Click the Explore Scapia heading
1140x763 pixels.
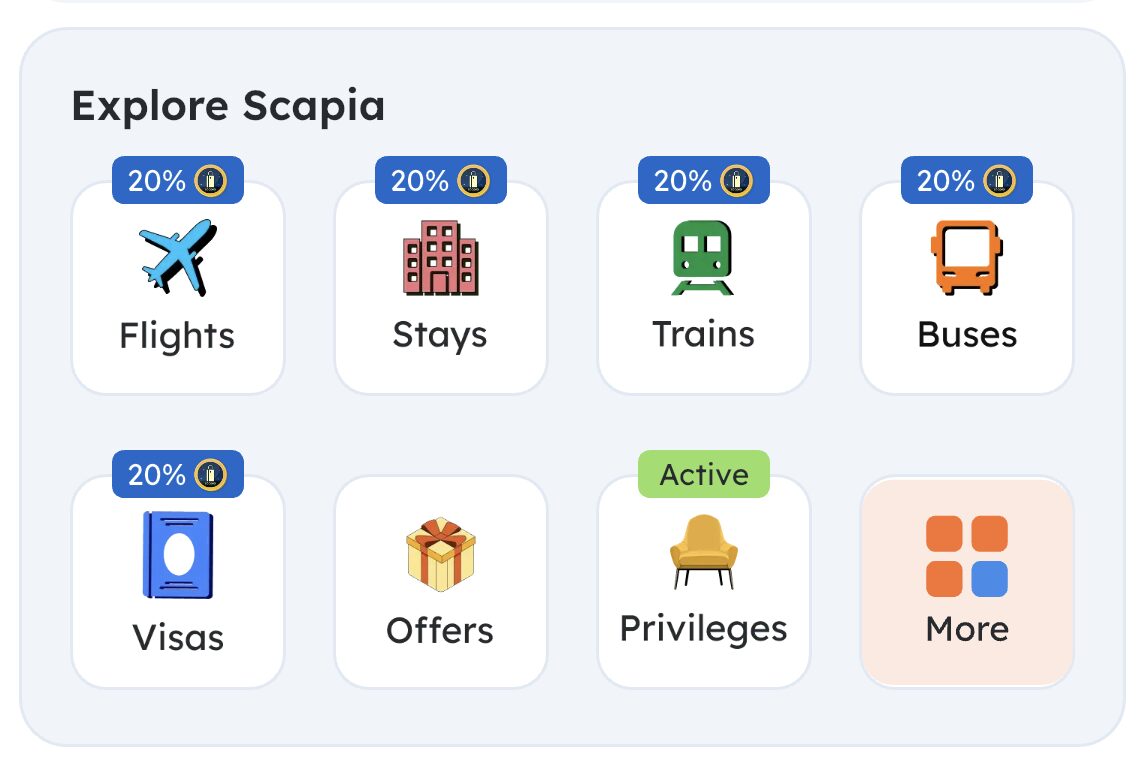click(x=228, y=105)
